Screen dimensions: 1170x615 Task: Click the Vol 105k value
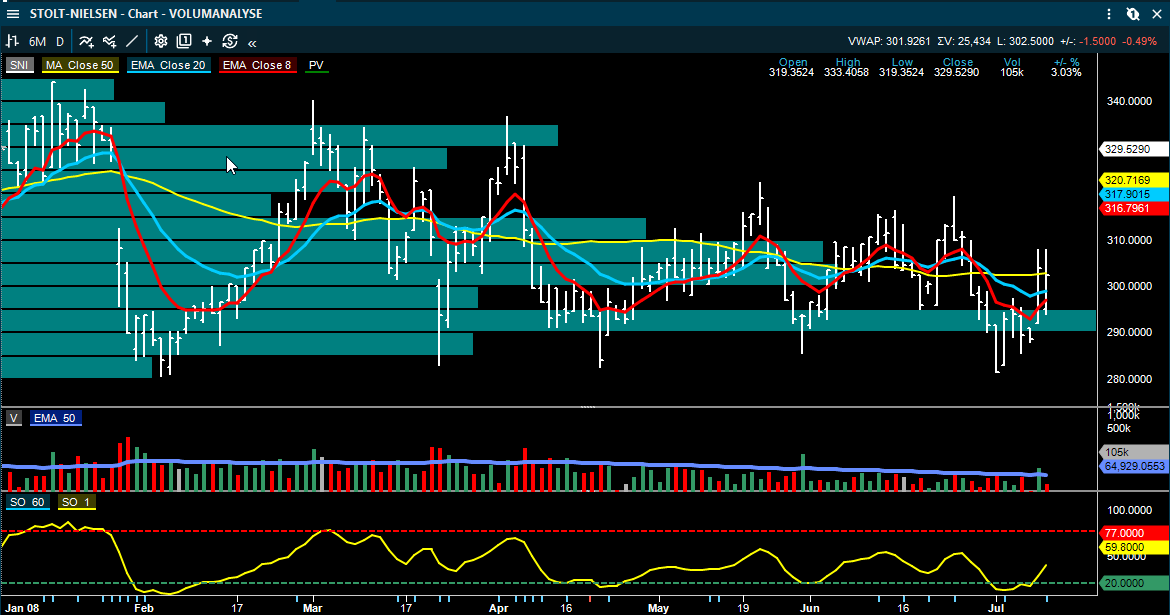pos(1012,72)
